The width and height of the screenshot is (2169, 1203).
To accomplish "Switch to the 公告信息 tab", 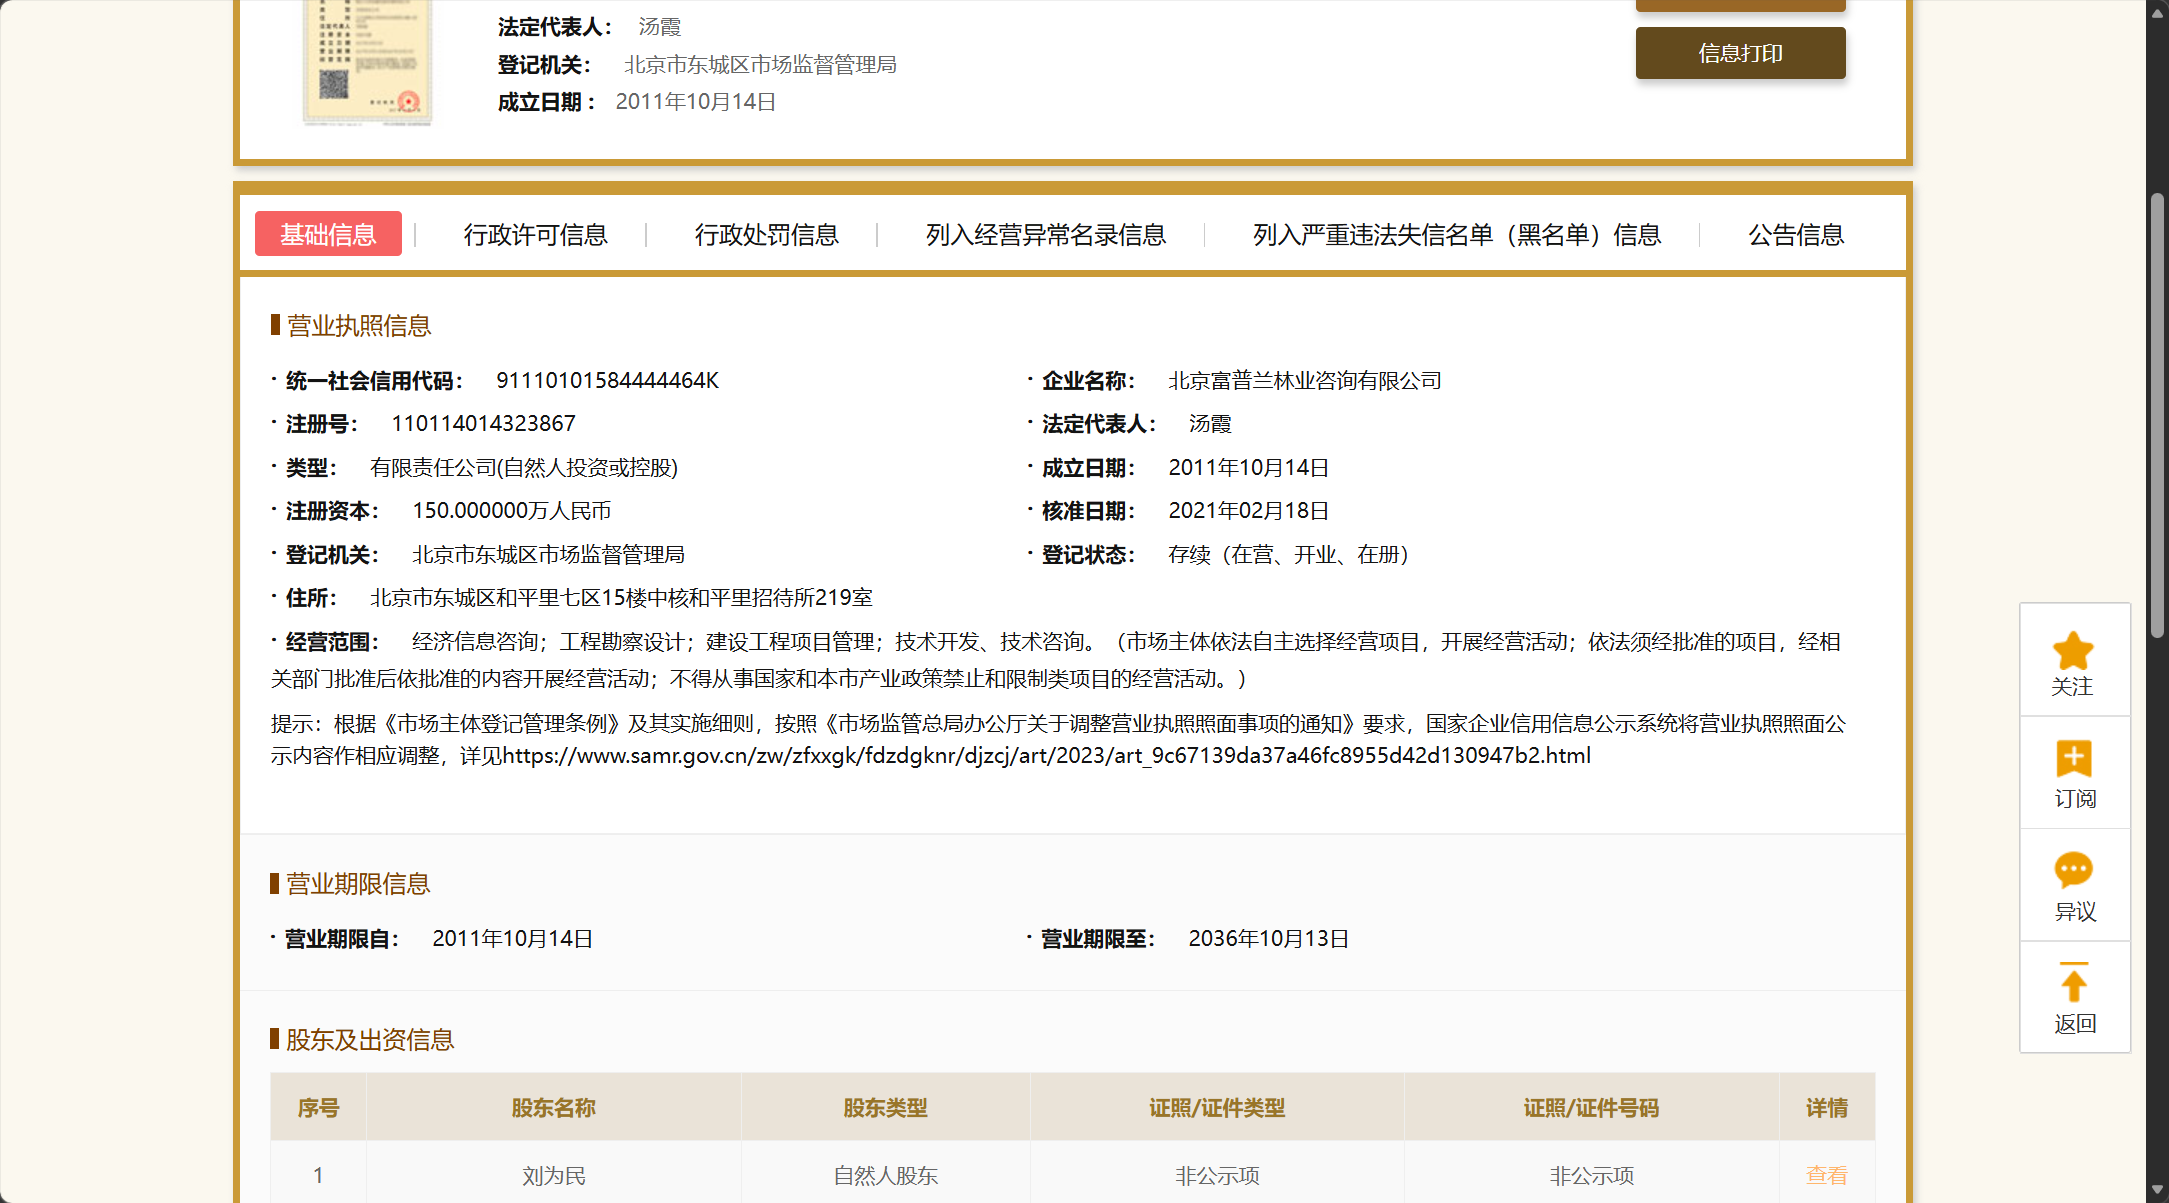I will click(x=1795, y=235).
